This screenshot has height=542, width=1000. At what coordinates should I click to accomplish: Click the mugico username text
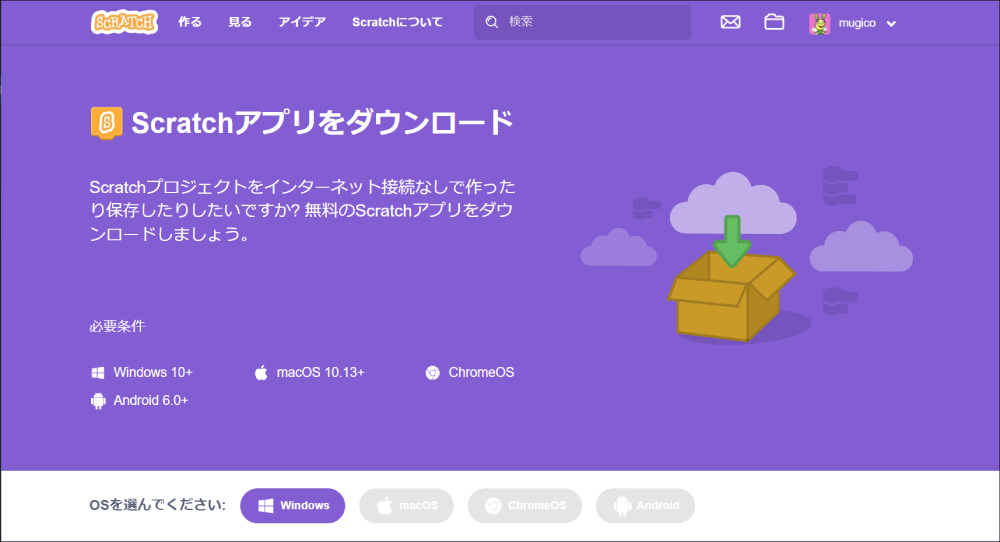pyautogui.click(x=857, y=24)
